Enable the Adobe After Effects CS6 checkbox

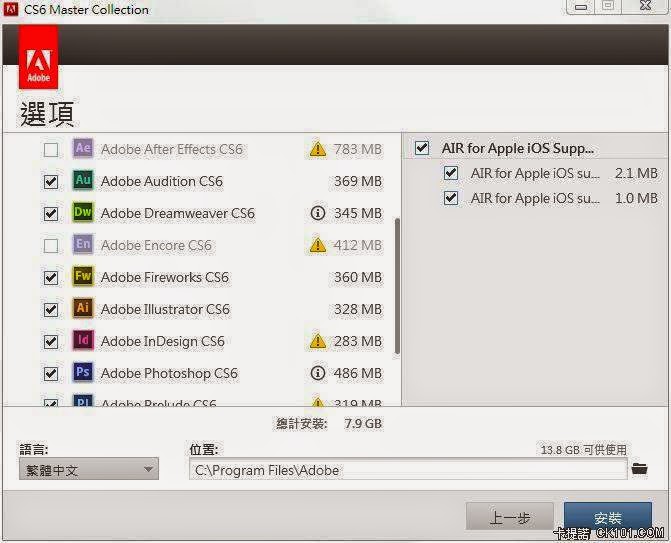[x=51, y=150]
